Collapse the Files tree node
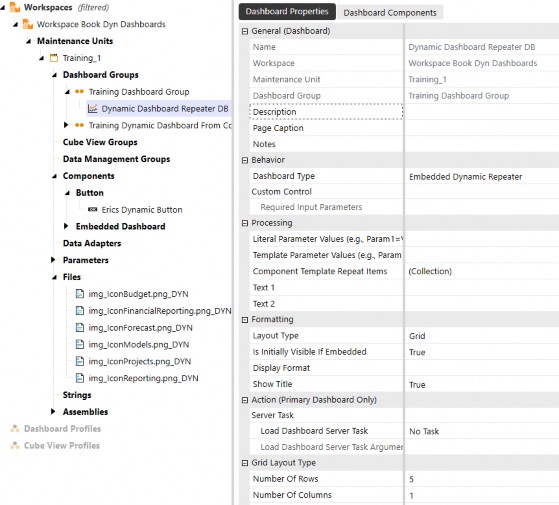This screenshot has width=559, height=505. tap(54, 277)
